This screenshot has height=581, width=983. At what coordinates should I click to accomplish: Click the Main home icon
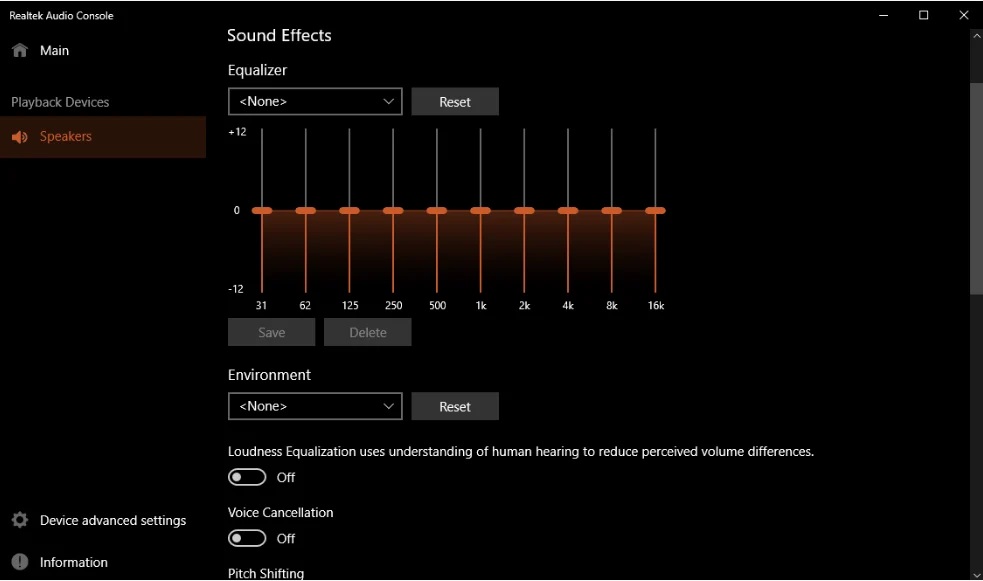point(20,51)
